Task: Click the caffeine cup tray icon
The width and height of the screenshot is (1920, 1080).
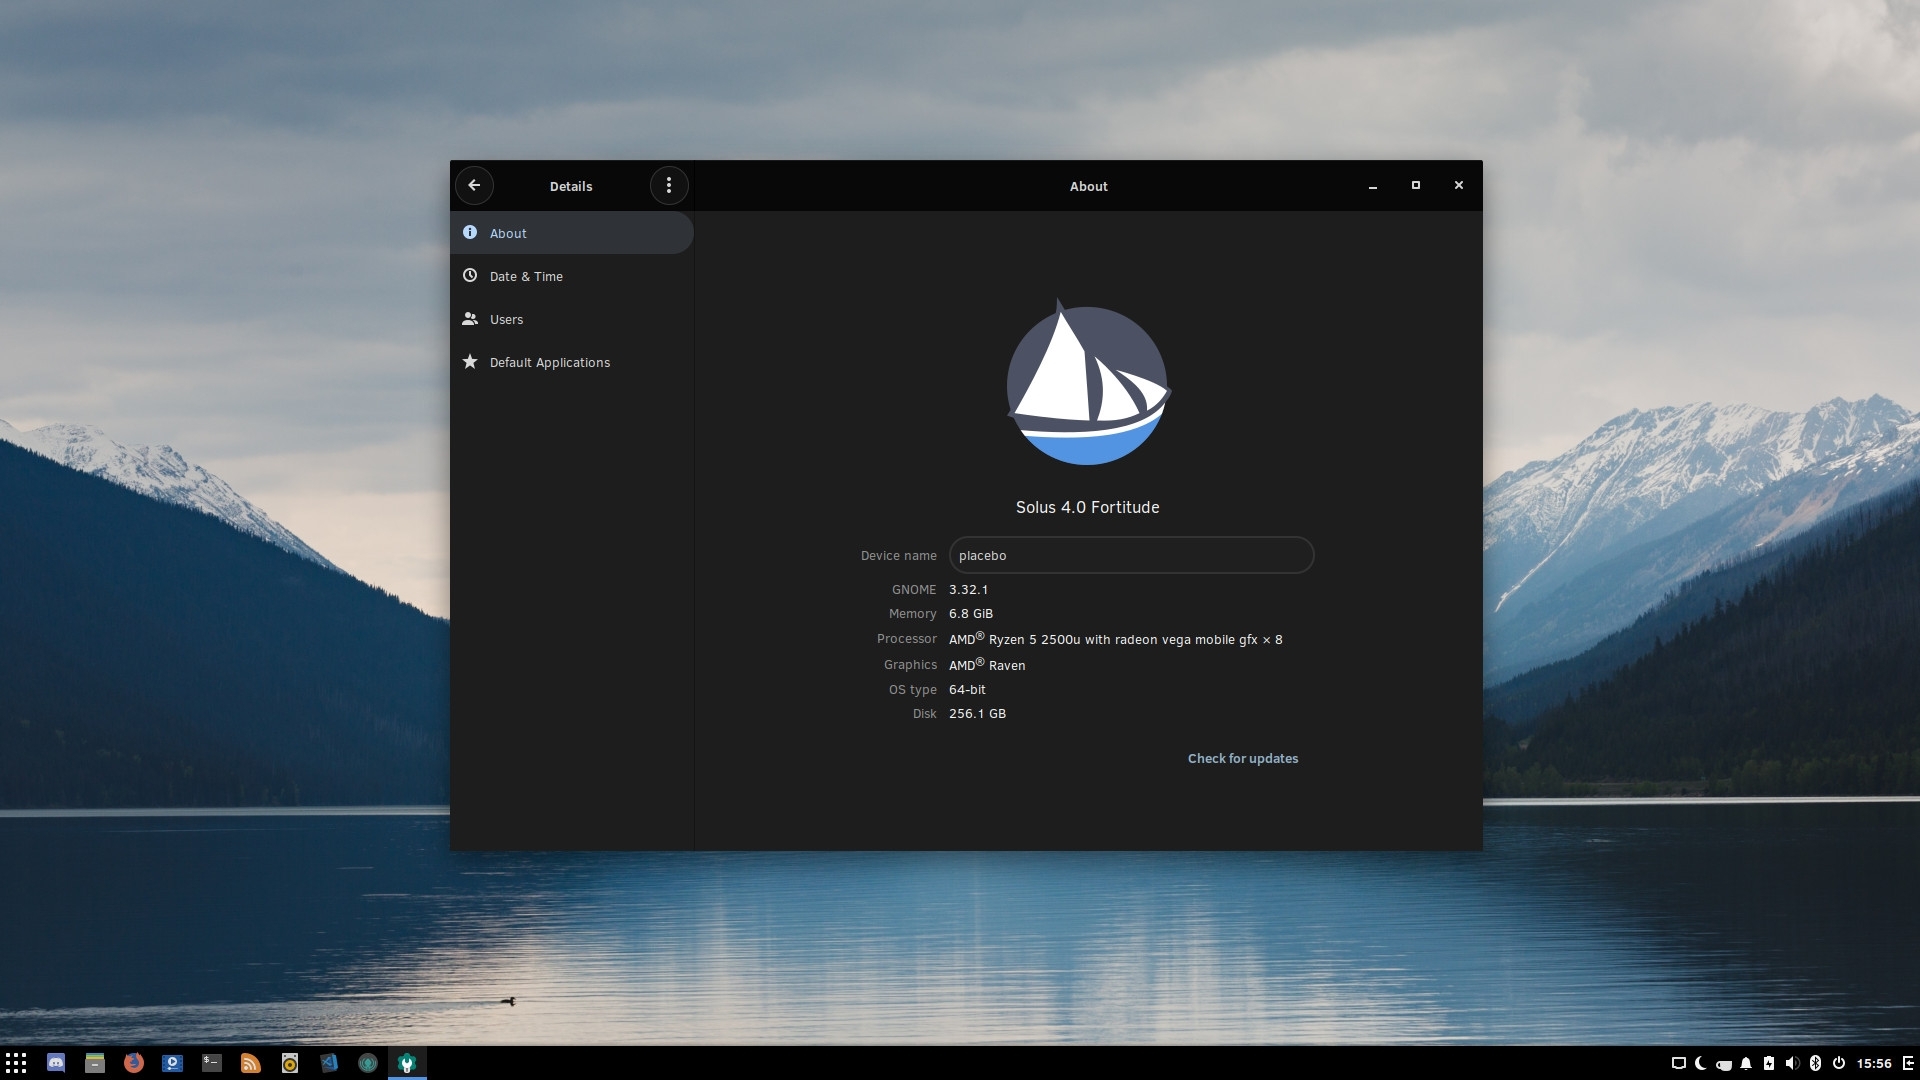Action: click(1724, 1064)
